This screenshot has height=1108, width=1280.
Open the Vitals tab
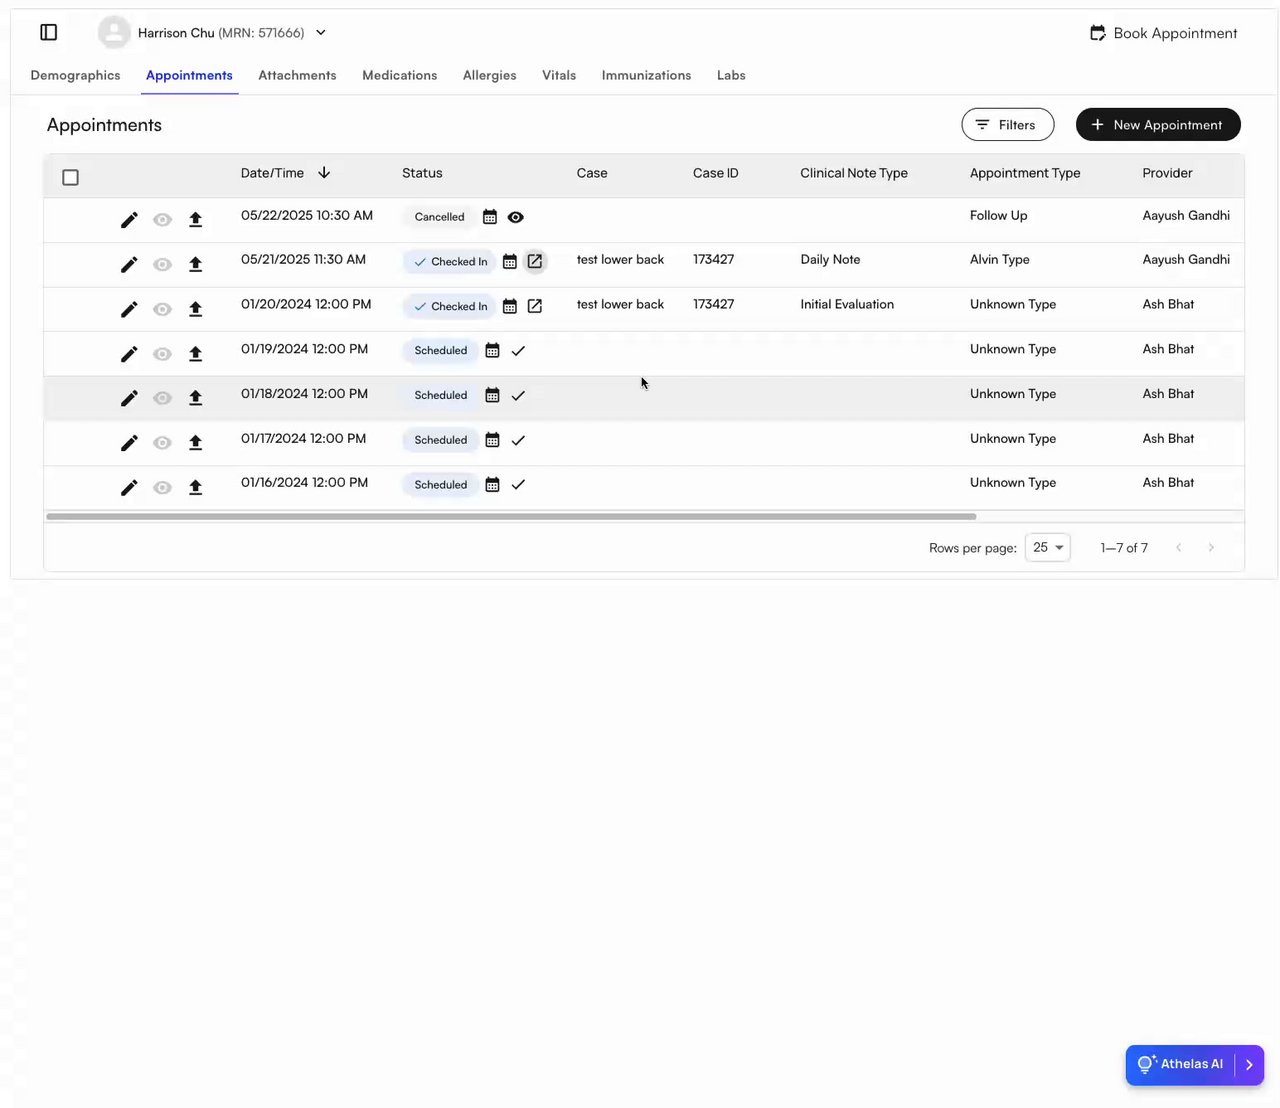(559, 75)
